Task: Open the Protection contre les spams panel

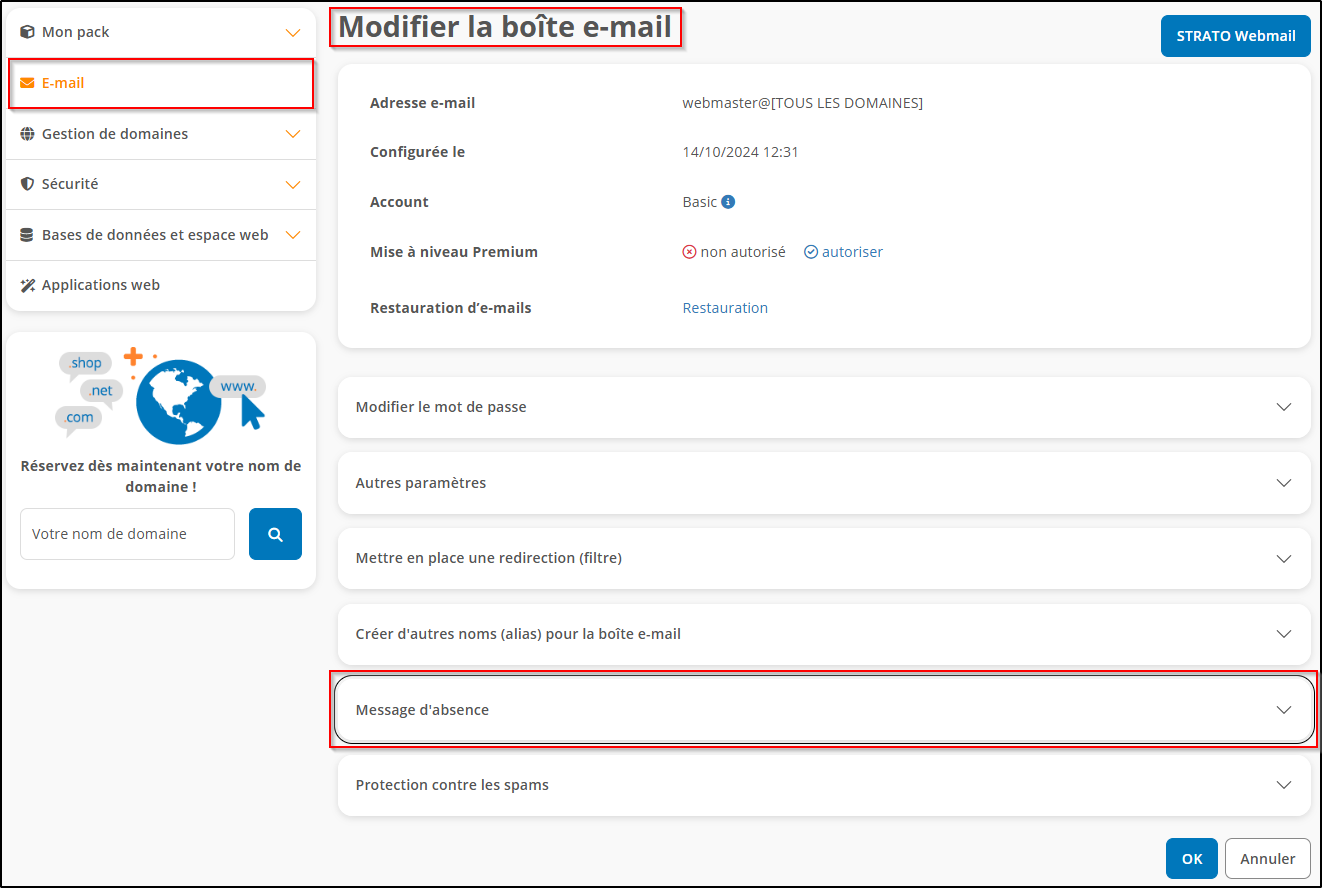Action: tap(823, 785)
